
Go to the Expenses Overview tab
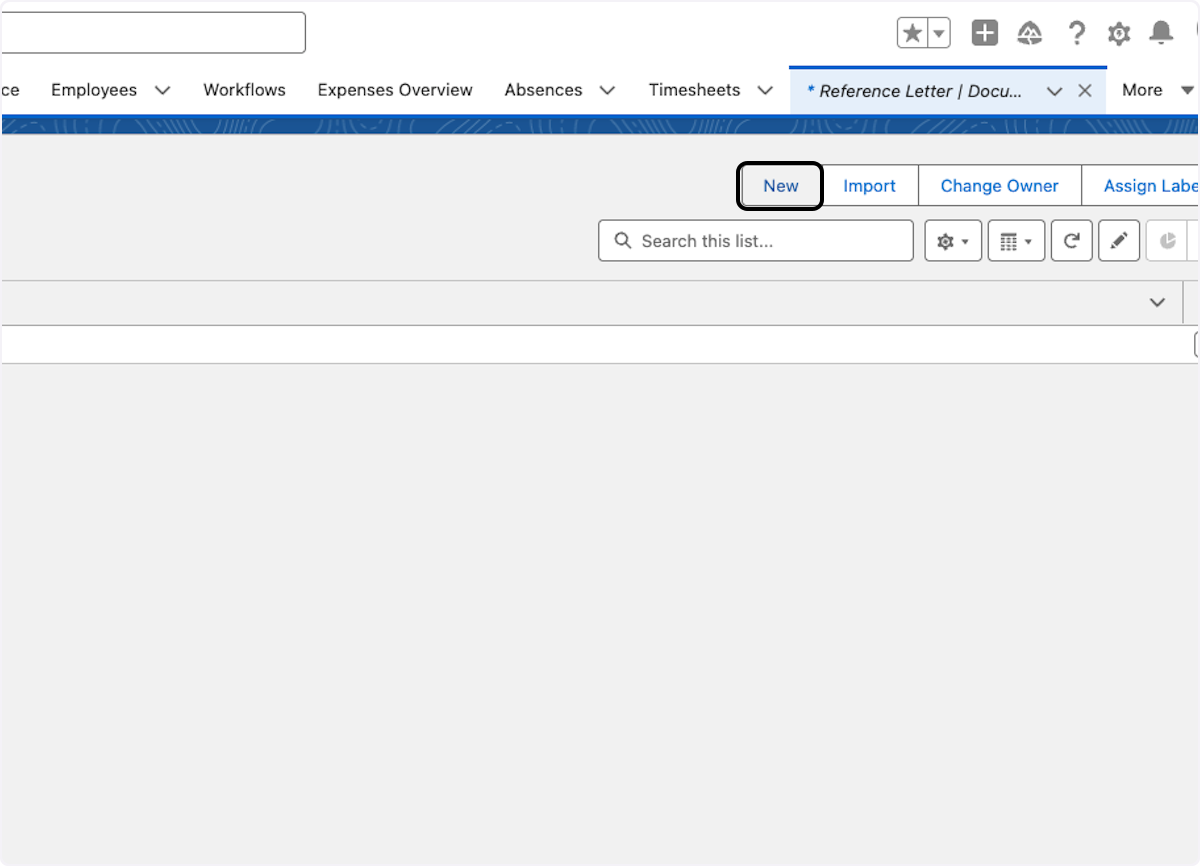point(395,90)
